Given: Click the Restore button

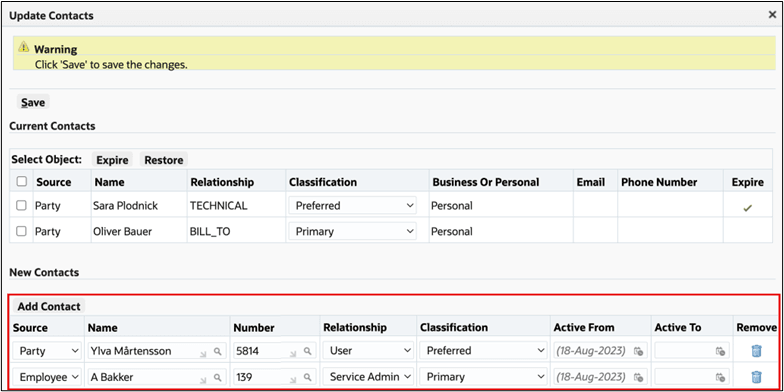Looking at the screenshot, I should pos(164,160).
